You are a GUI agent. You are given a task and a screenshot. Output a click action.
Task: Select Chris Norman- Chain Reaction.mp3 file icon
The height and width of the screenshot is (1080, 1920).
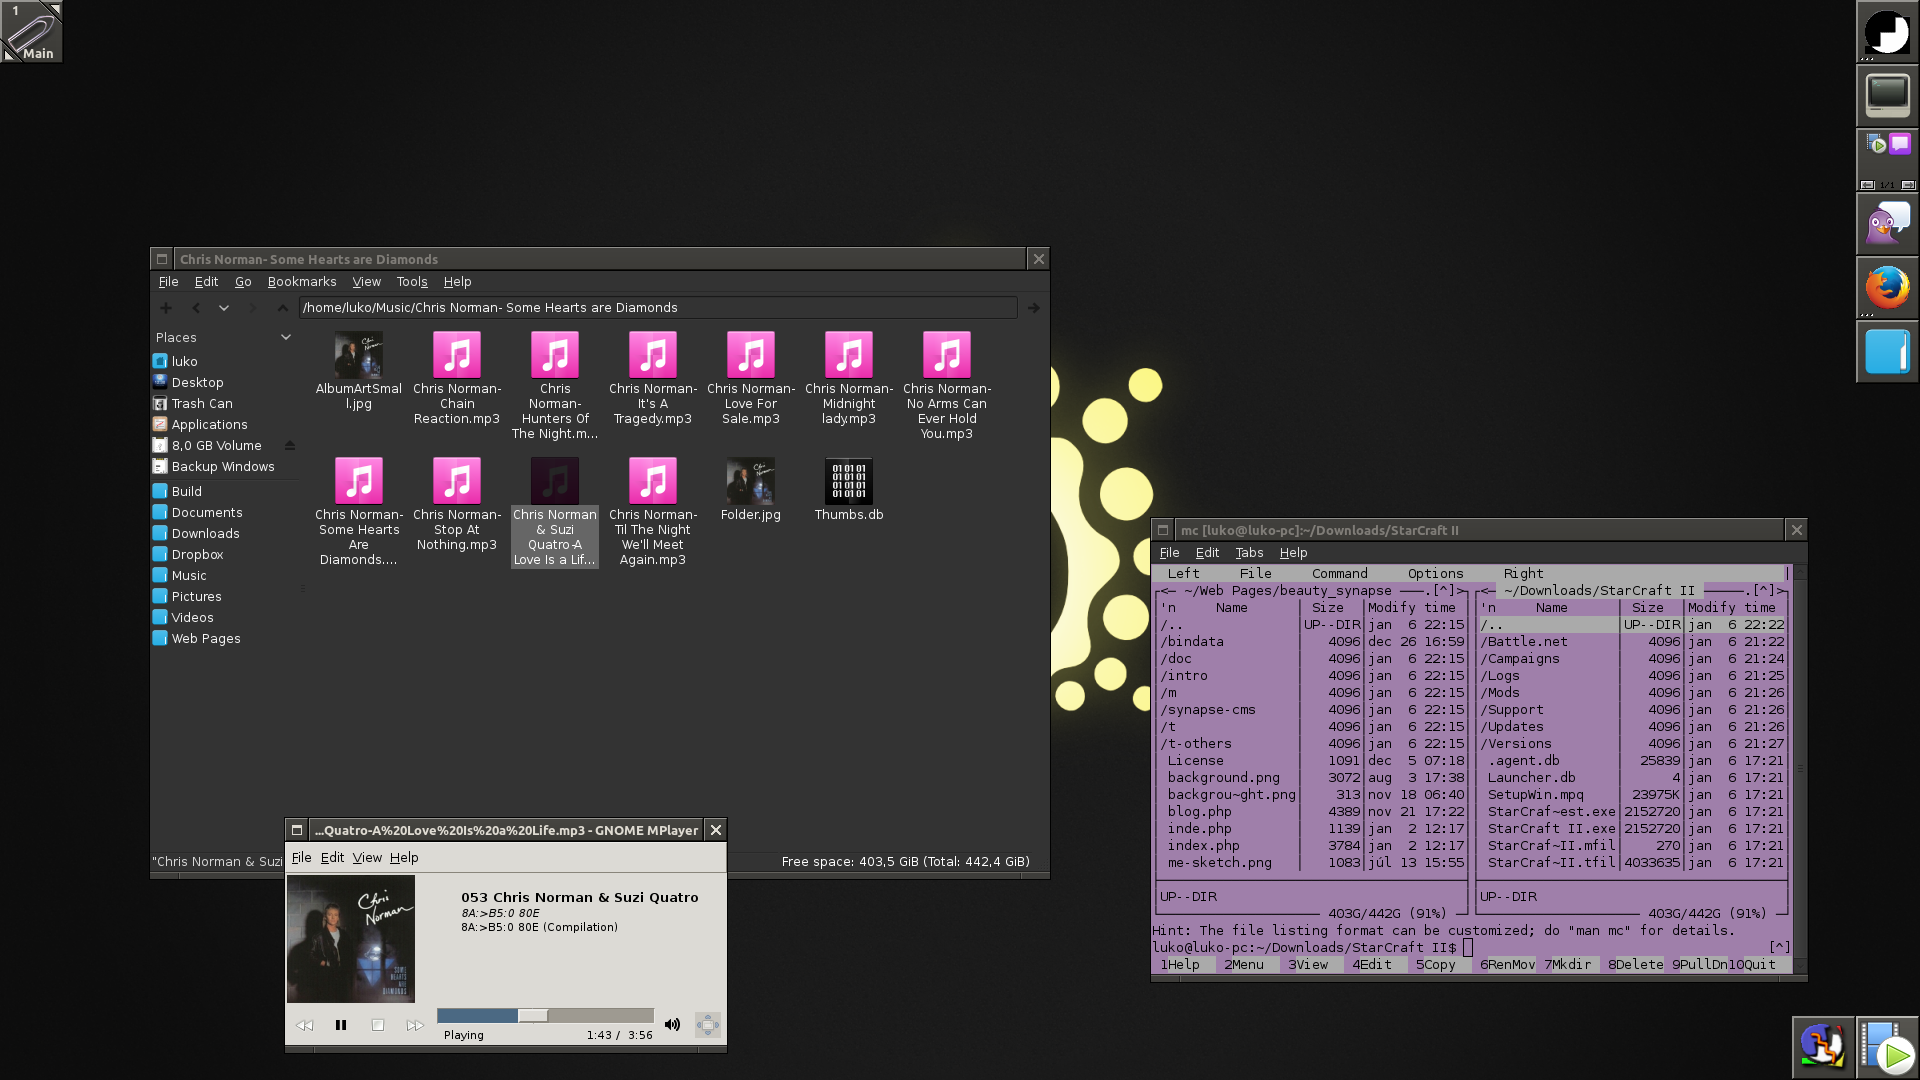tap(456, 355)
